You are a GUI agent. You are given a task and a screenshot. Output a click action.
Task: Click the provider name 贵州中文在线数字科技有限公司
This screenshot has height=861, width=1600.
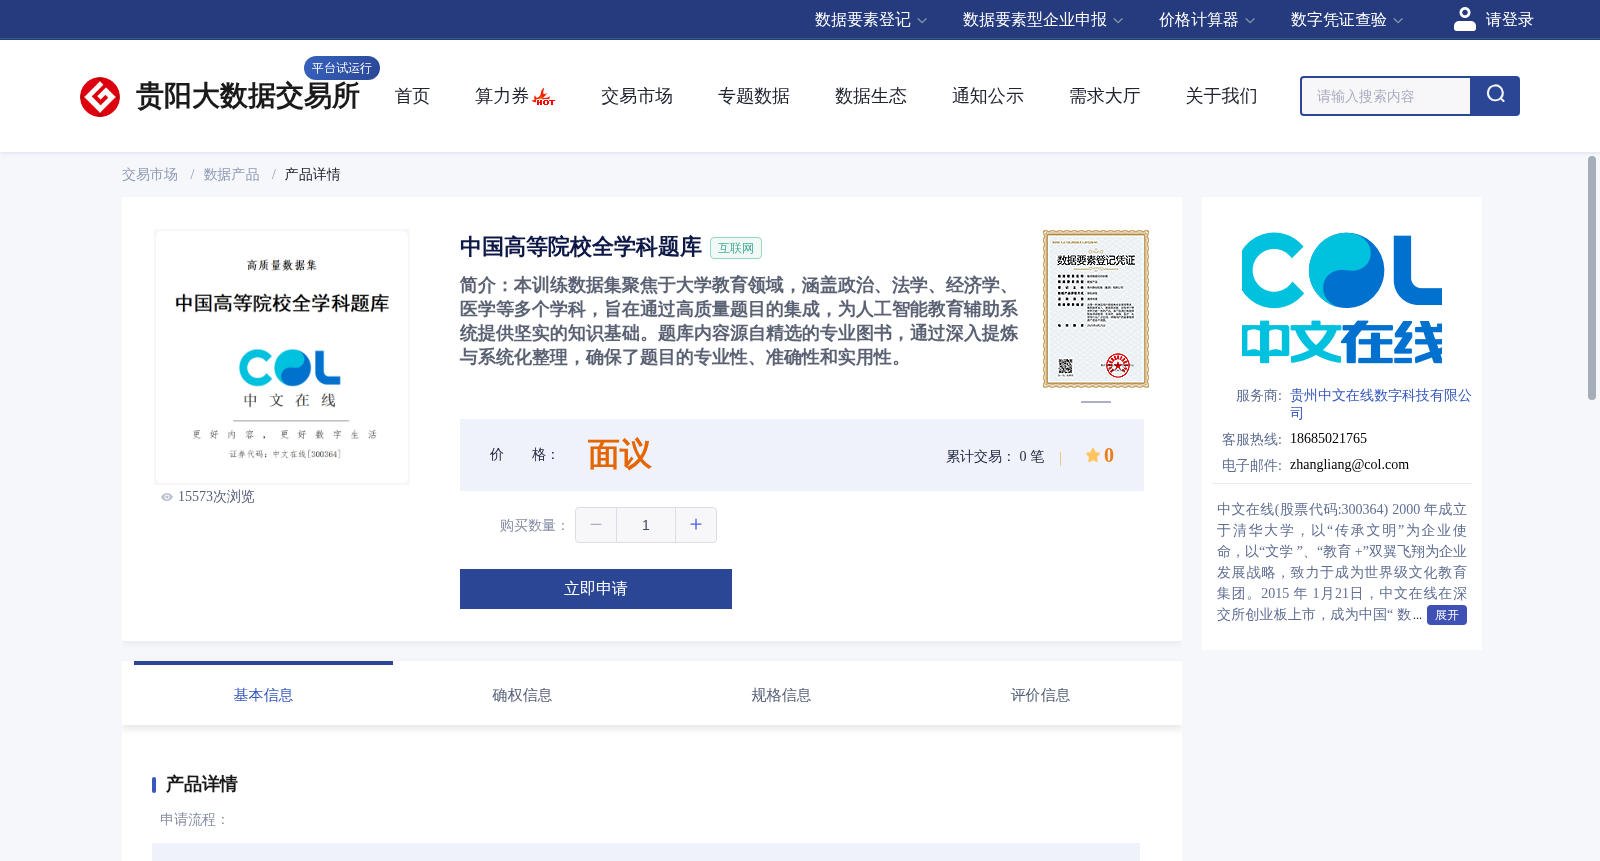[1380, 404]
